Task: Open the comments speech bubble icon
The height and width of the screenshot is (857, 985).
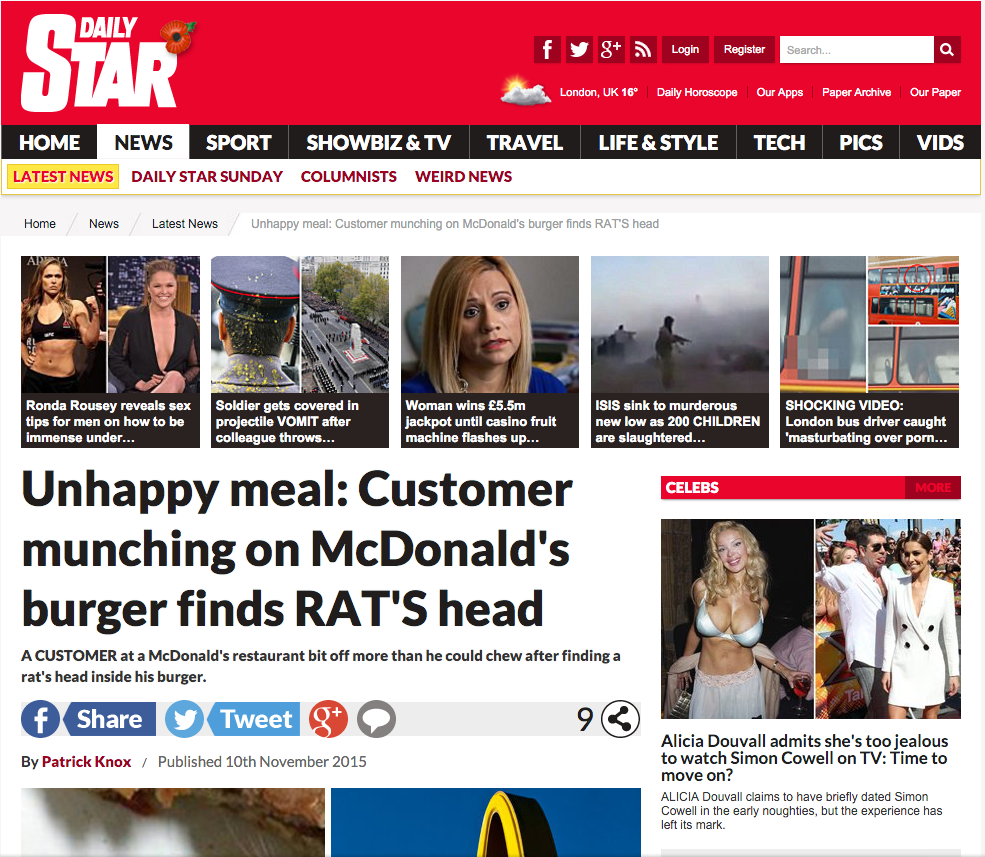Action: (x=376, y=719)
